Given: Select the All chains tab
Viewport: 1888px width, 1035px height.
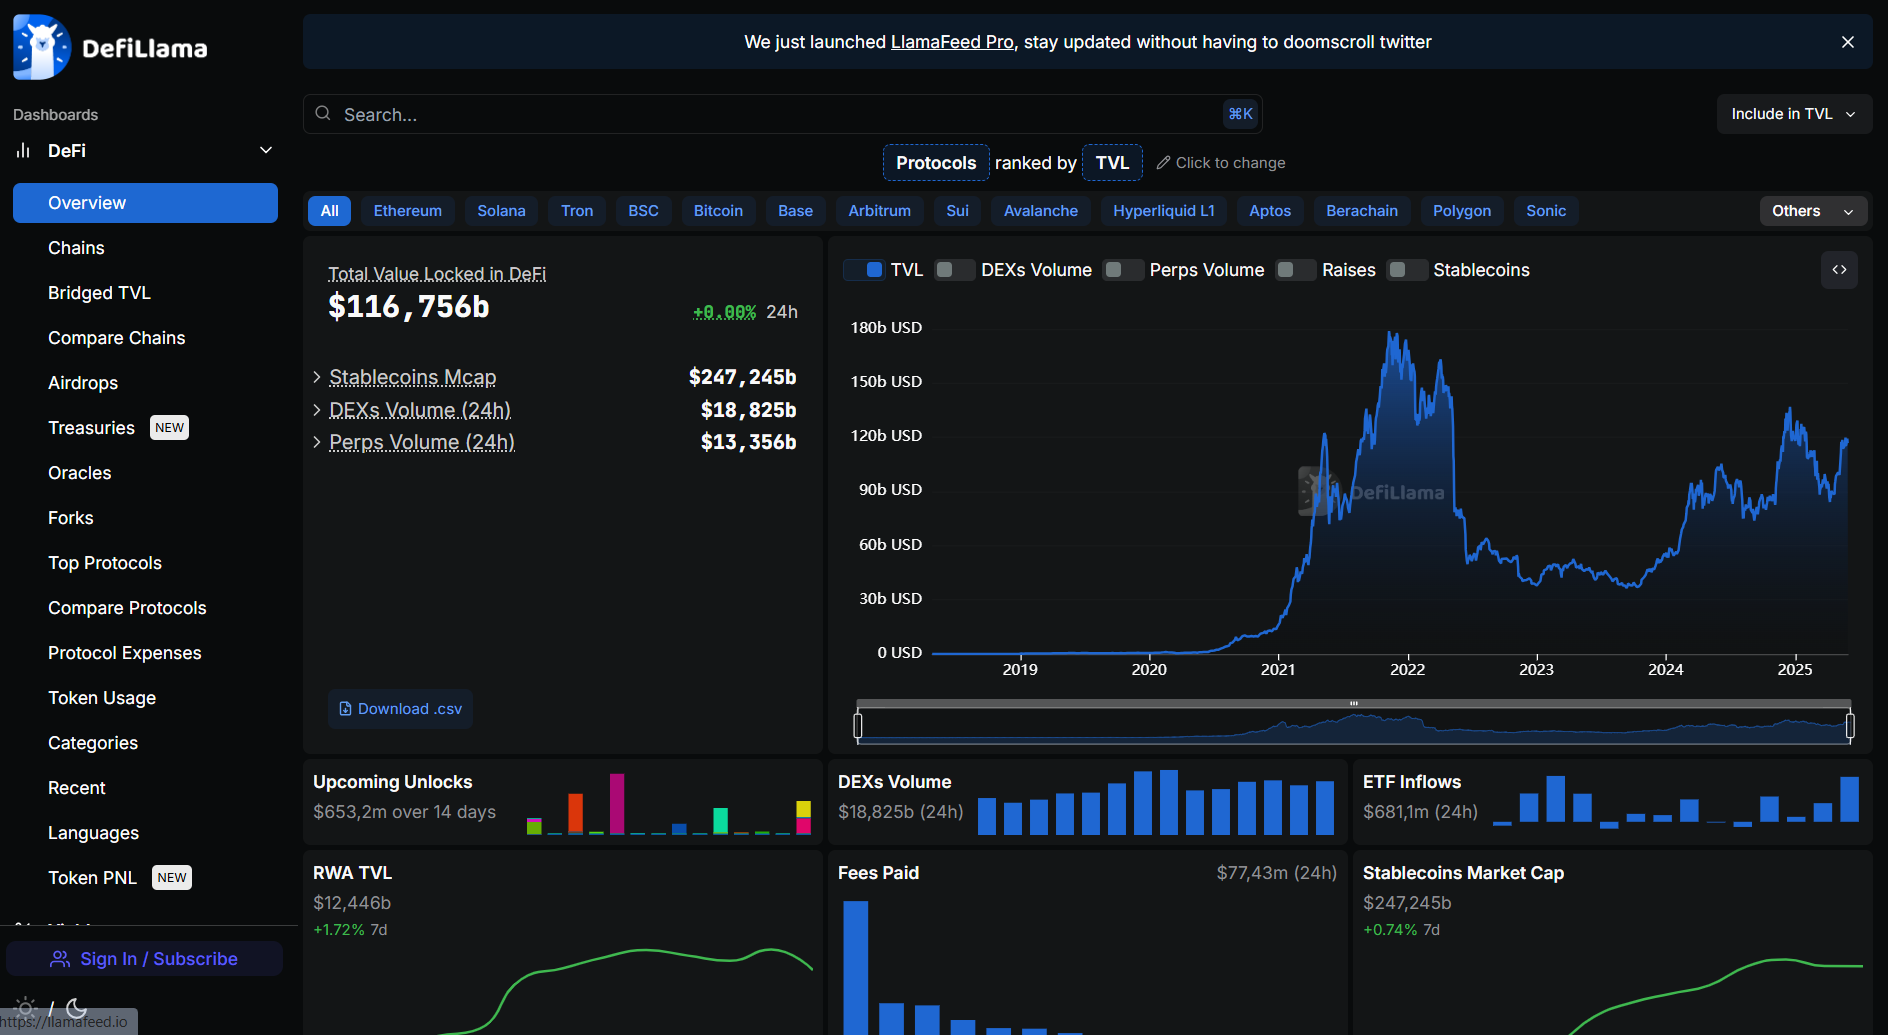Looking at the screenshot, I should point(330,211).
